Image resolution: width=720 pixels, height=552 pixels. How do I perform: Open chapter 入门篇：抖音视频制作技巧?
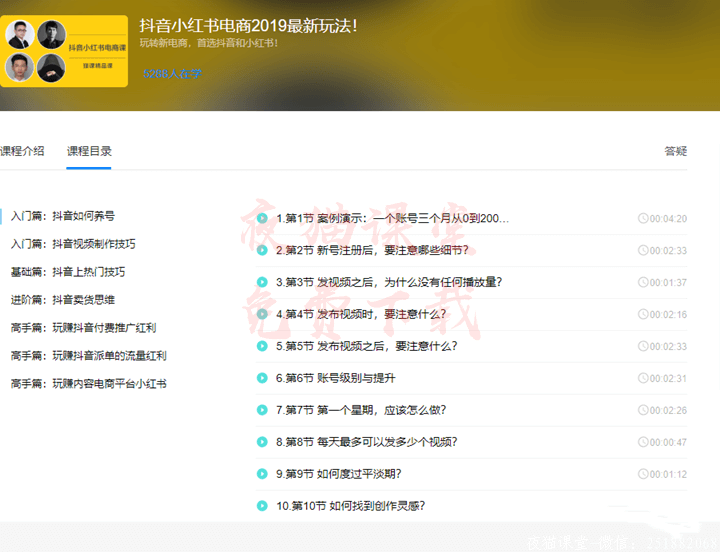coord(73,244)
